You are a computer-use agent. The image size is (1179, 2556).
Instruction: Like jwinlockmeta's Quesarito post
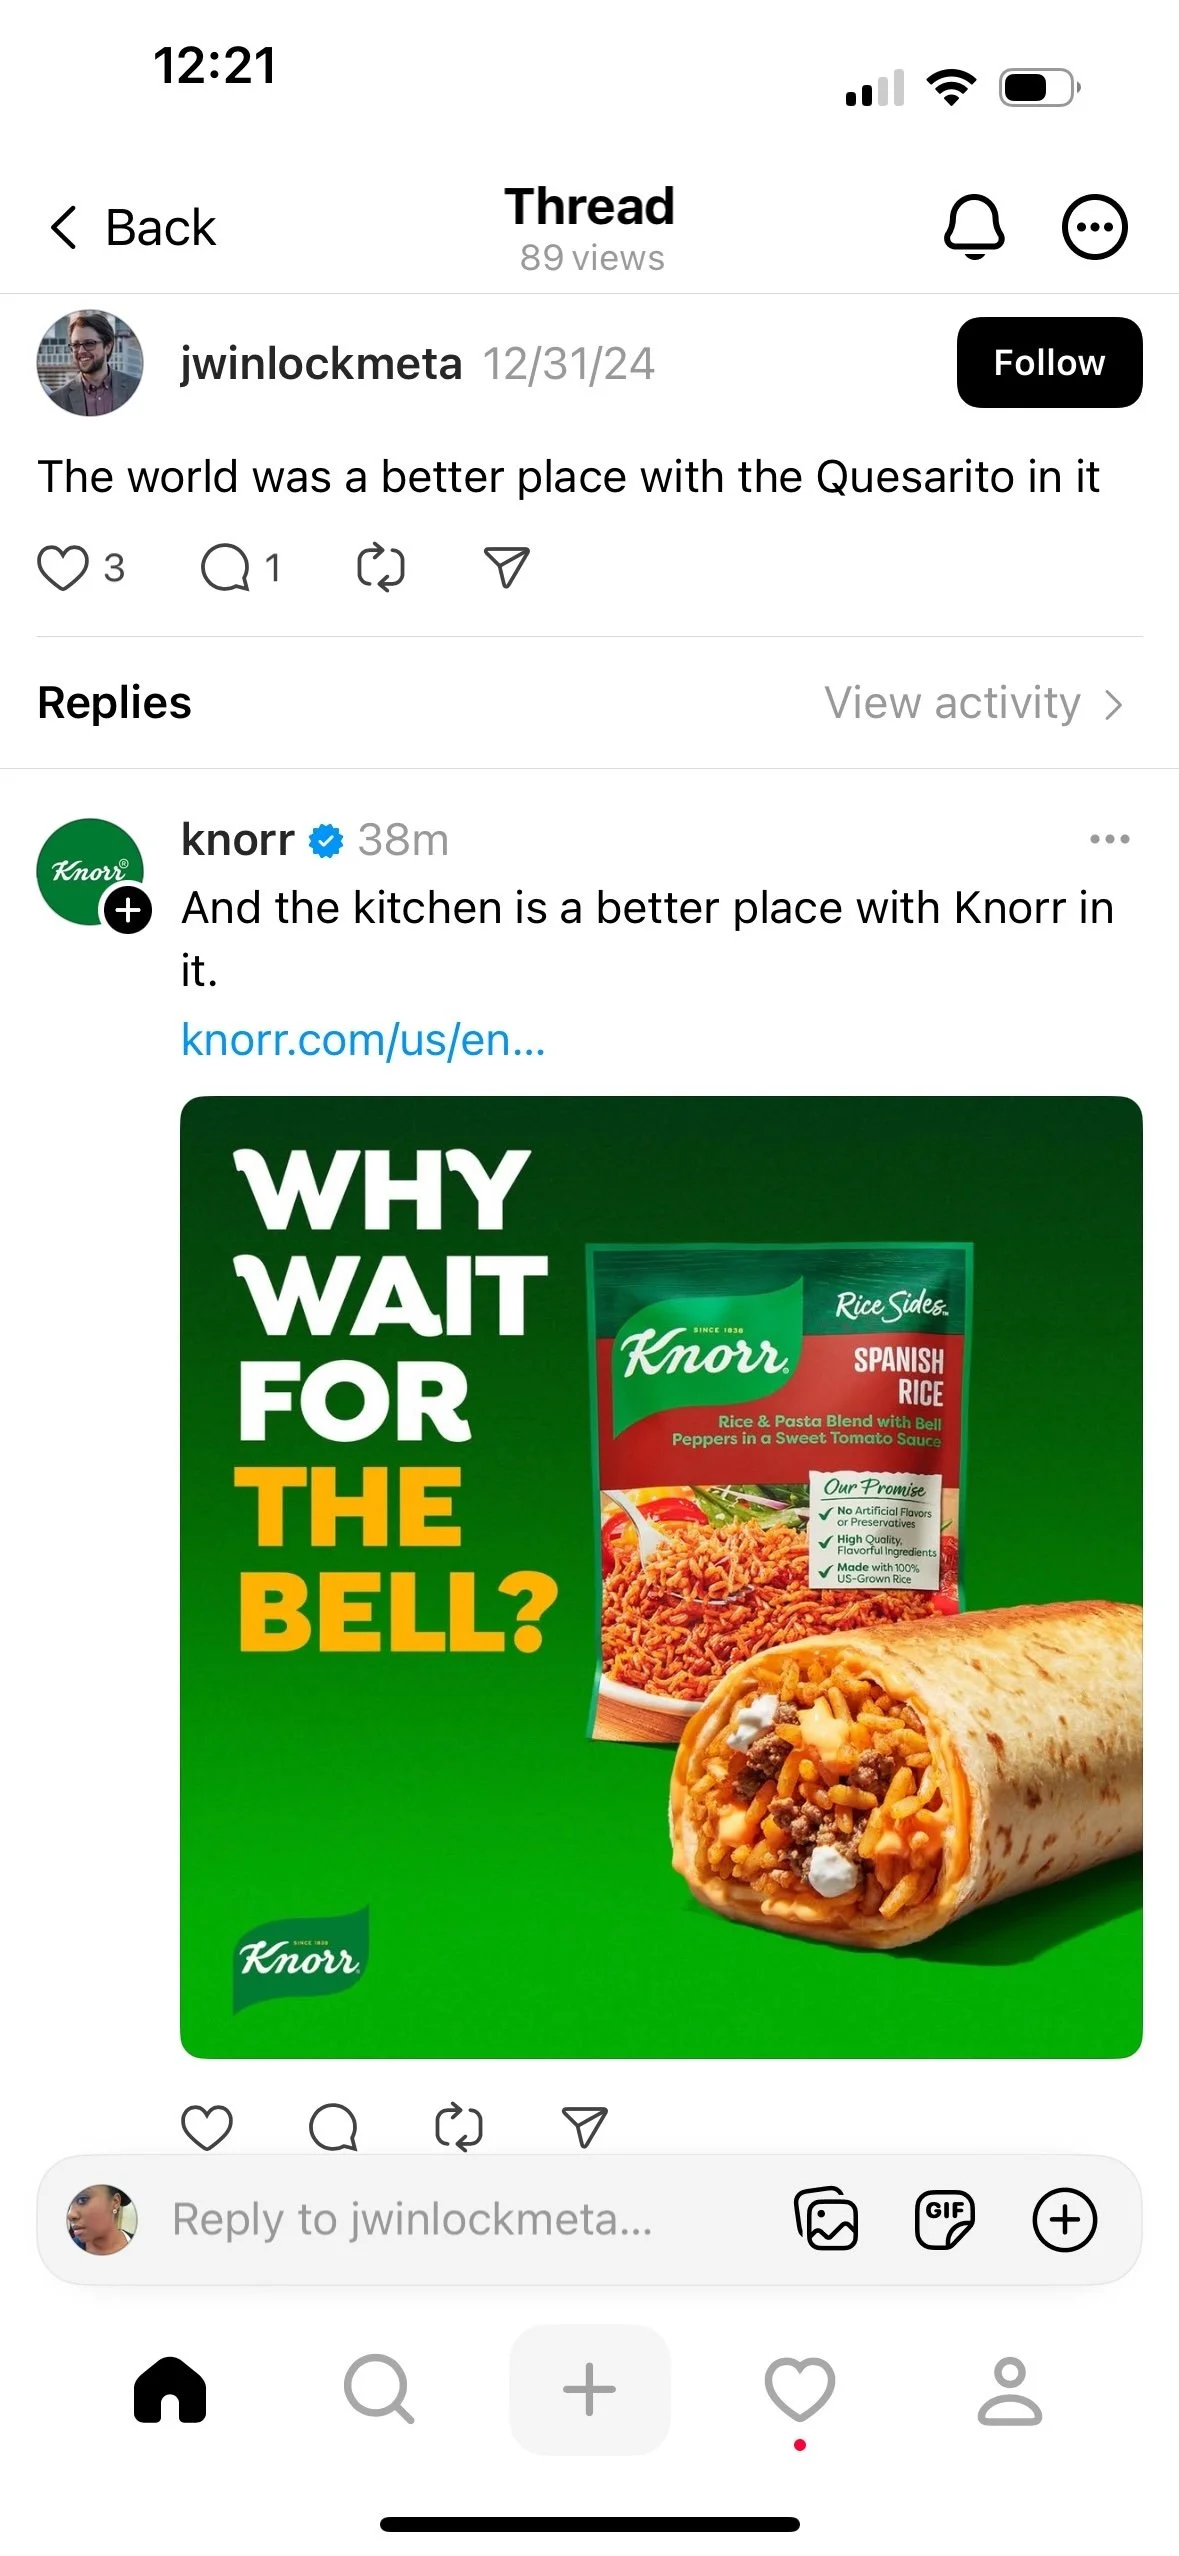click(63, 568)
